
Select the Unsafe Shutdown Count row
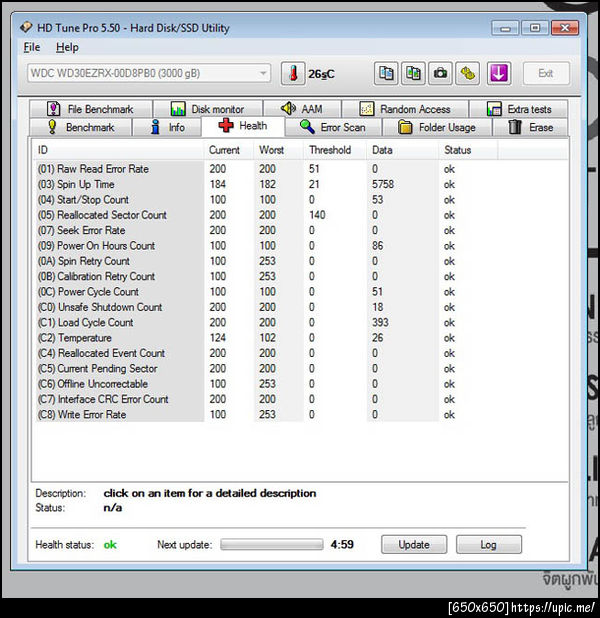(x=266, y=307)
